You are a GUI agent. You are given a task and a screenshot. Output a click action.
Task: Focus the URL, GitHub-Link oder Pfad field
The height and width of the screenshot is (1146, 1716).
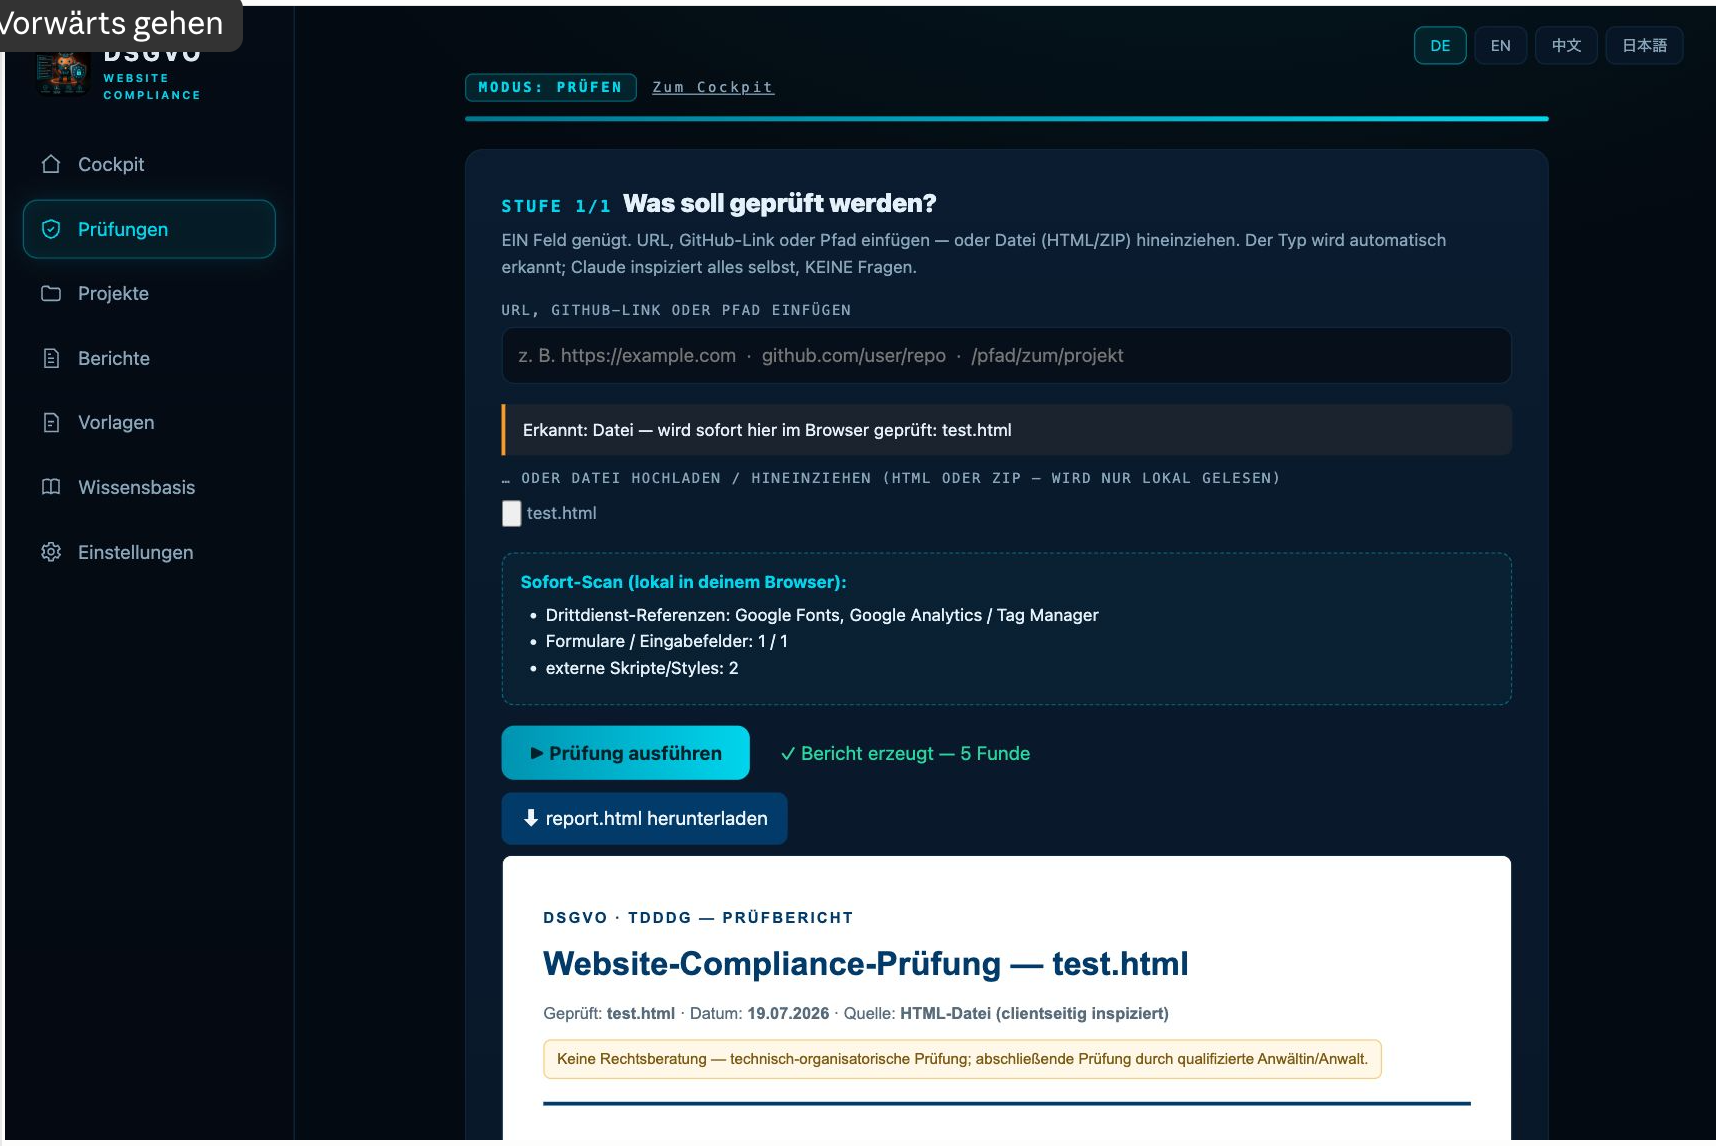point(1006,355)
